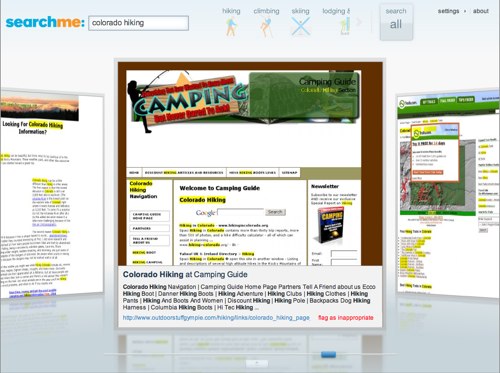Select the left 'Looking For Colorado Hiking' preview

pos(52,193)
